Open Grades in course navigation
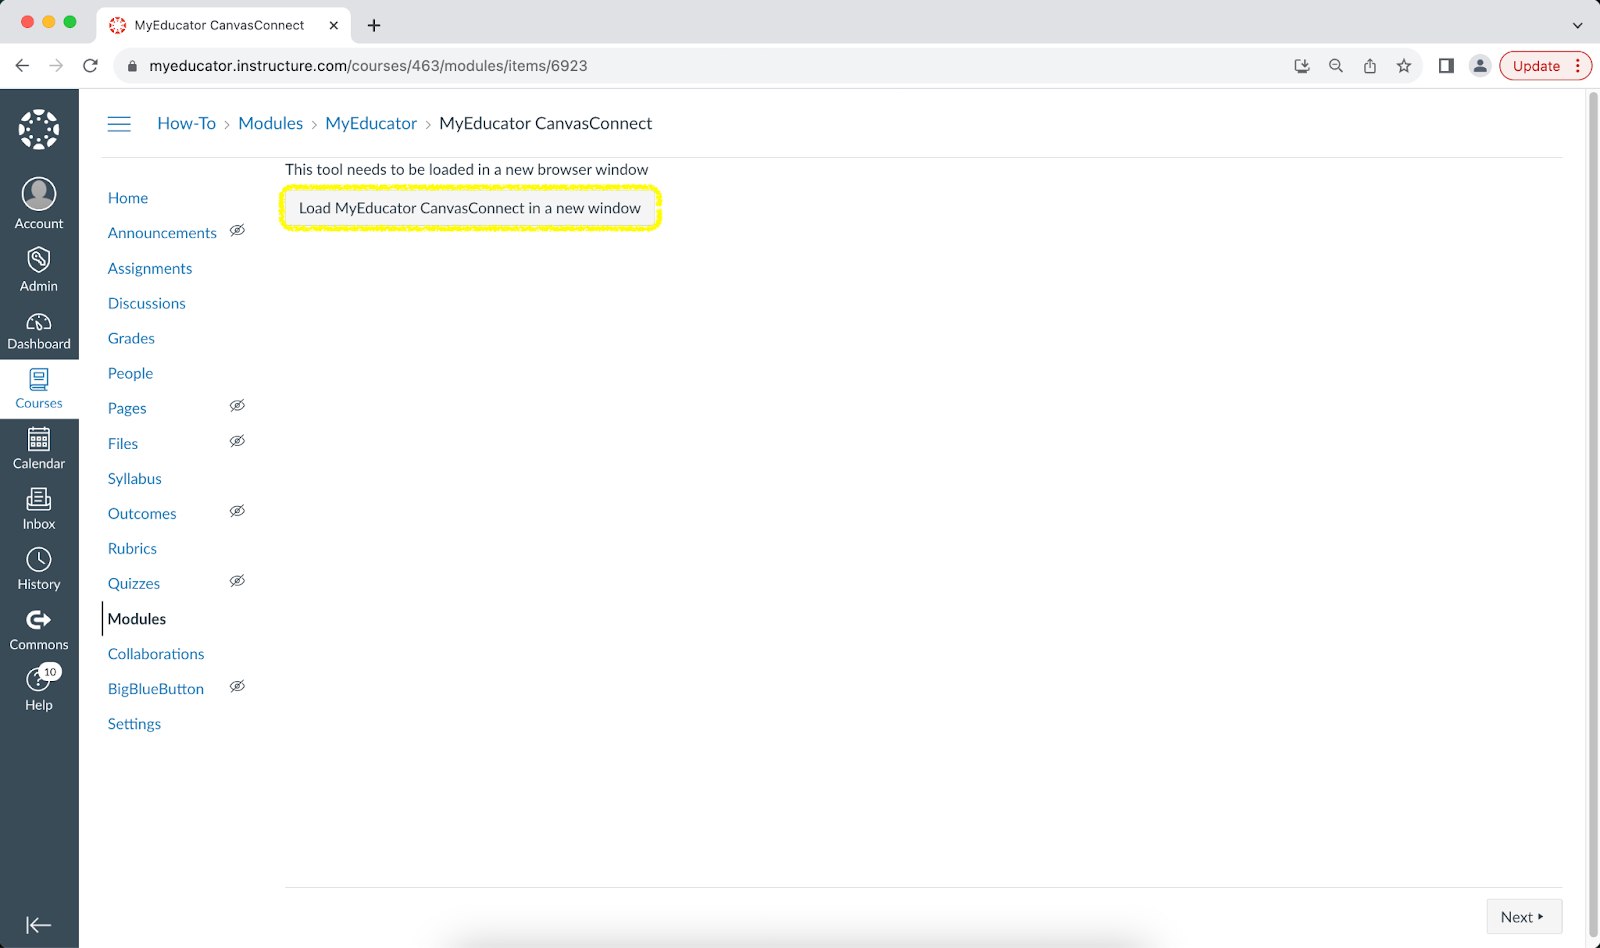Viewport: 1600px width, 948px height. 131,338
